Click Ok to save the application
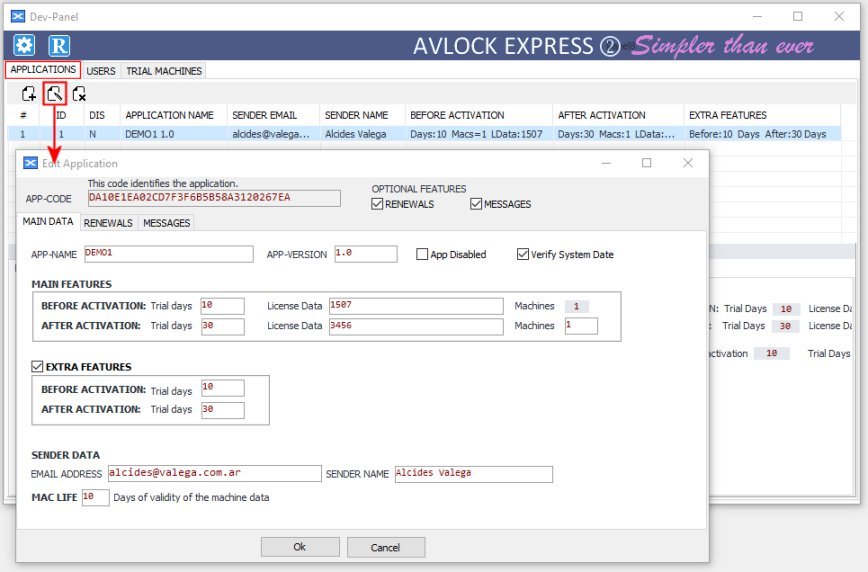This screenshot has height=572, width=868. 300,547
